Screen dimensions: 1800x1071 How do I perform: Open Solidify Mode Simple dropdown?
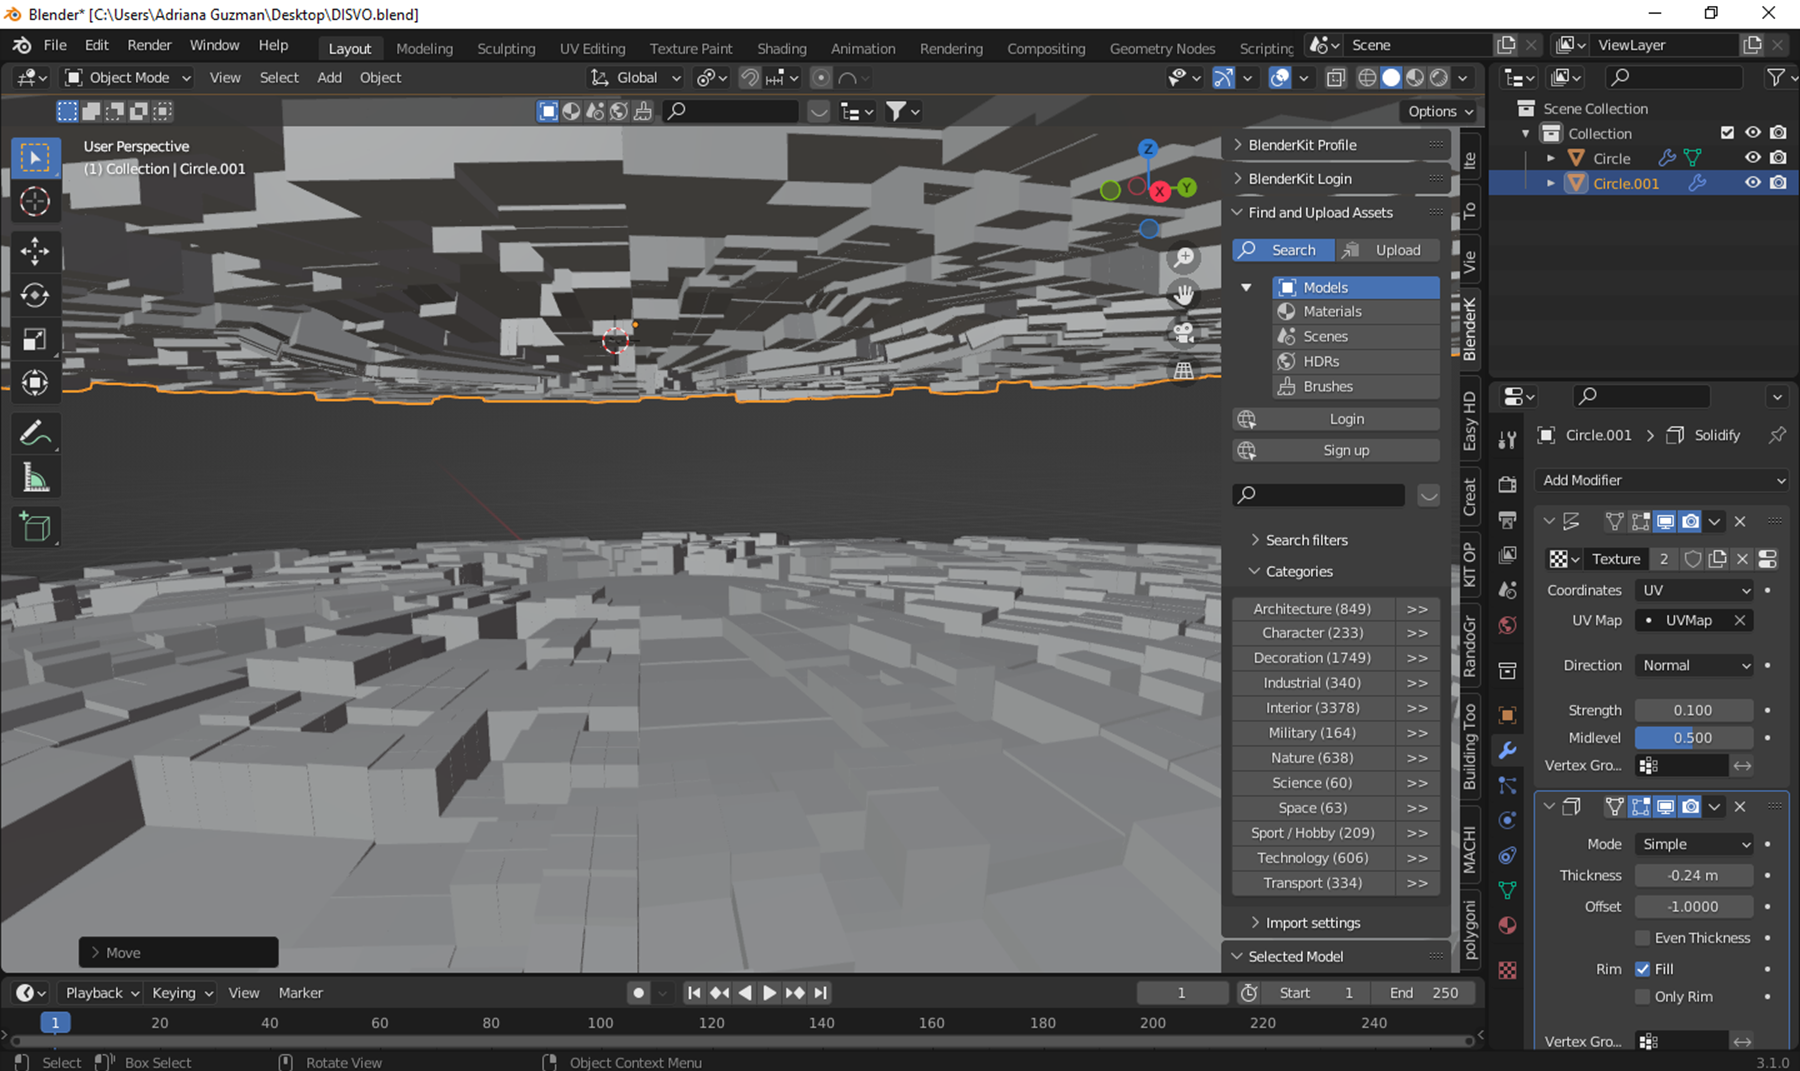pyautogui.click(x=1695, y=844)
